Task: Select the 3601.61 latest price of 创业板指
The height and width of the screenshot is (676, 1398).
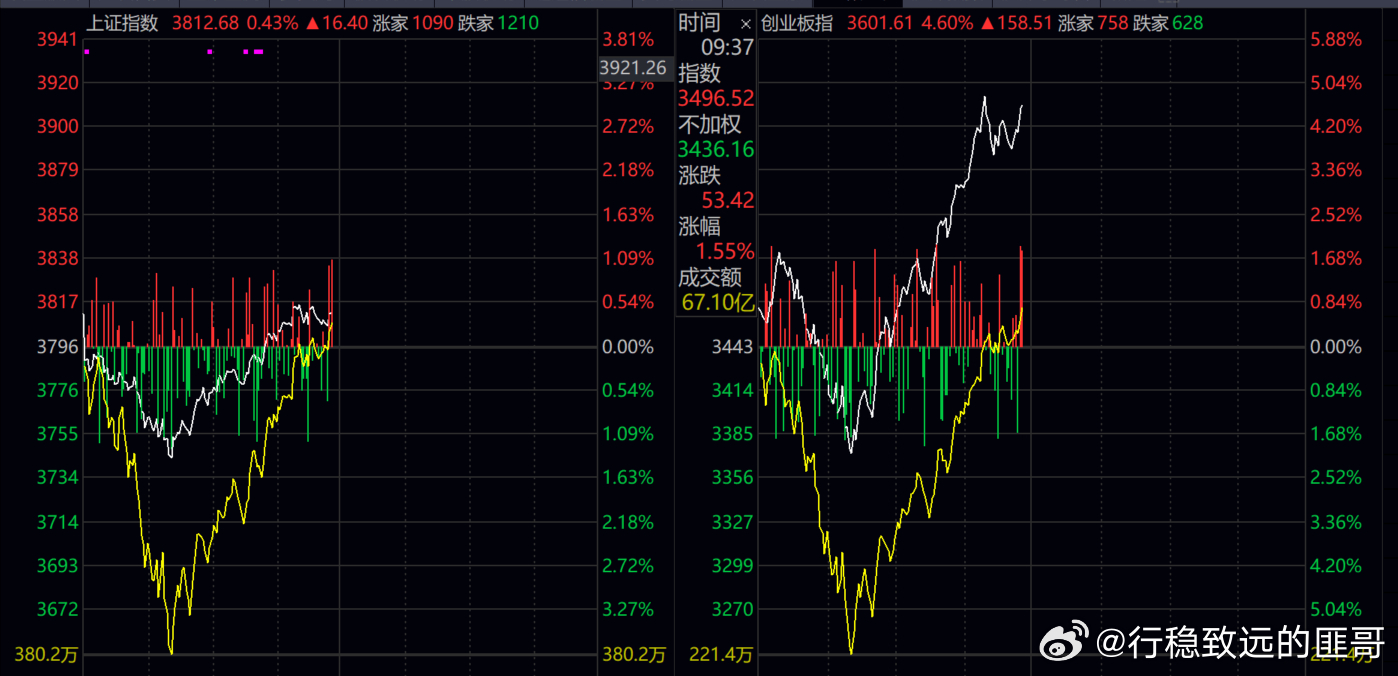Action: click(880, 23)
